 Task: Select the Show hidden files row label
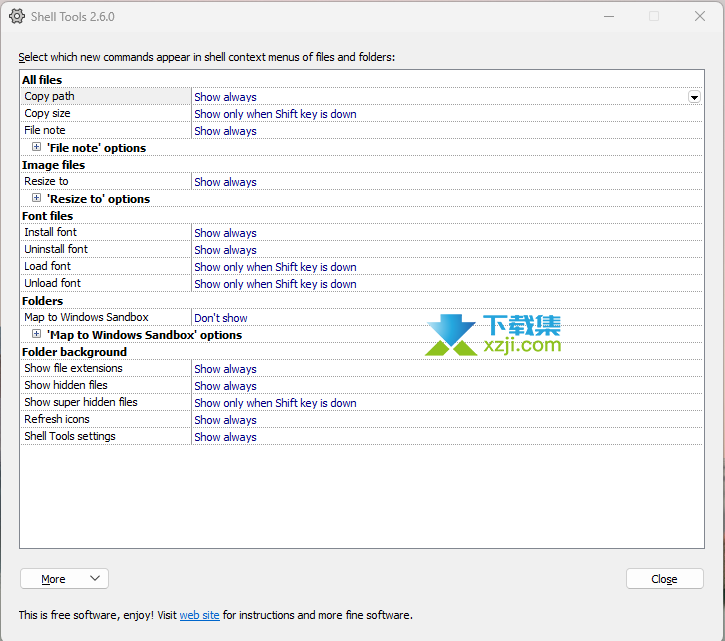66,385
